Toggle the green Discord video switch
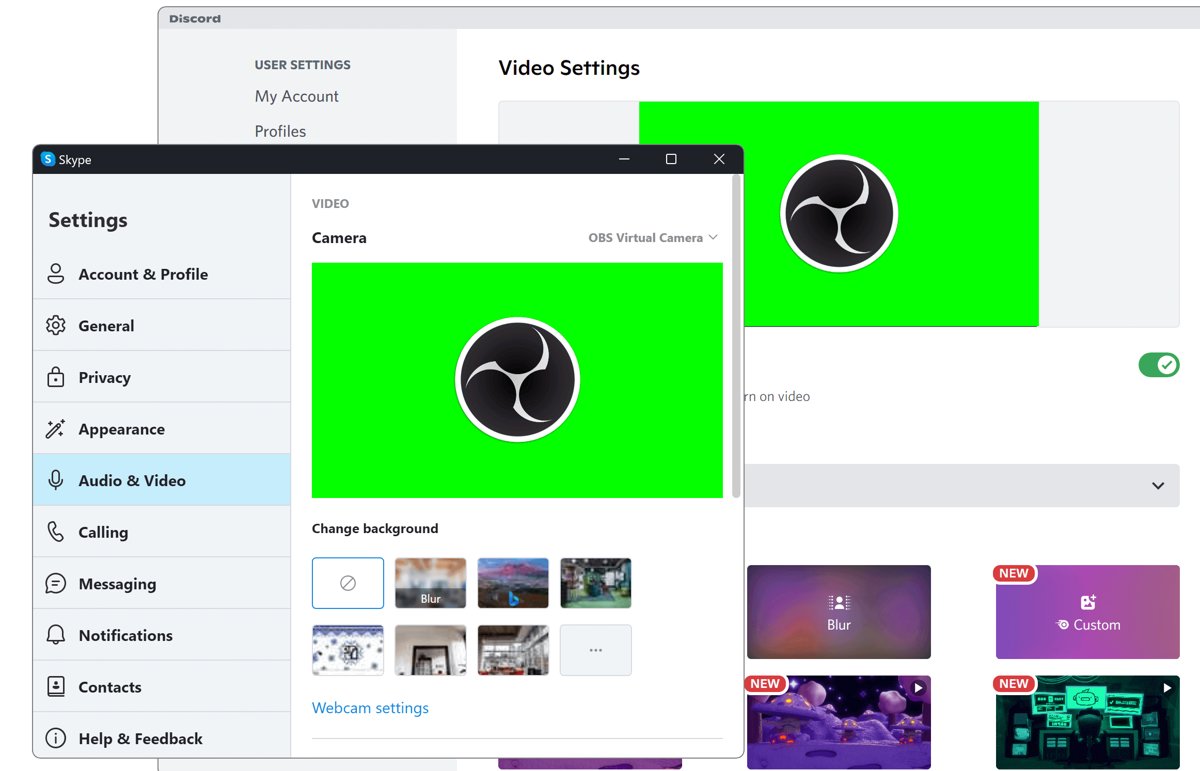1200x771 pixels. click(x=1159, y=365)
